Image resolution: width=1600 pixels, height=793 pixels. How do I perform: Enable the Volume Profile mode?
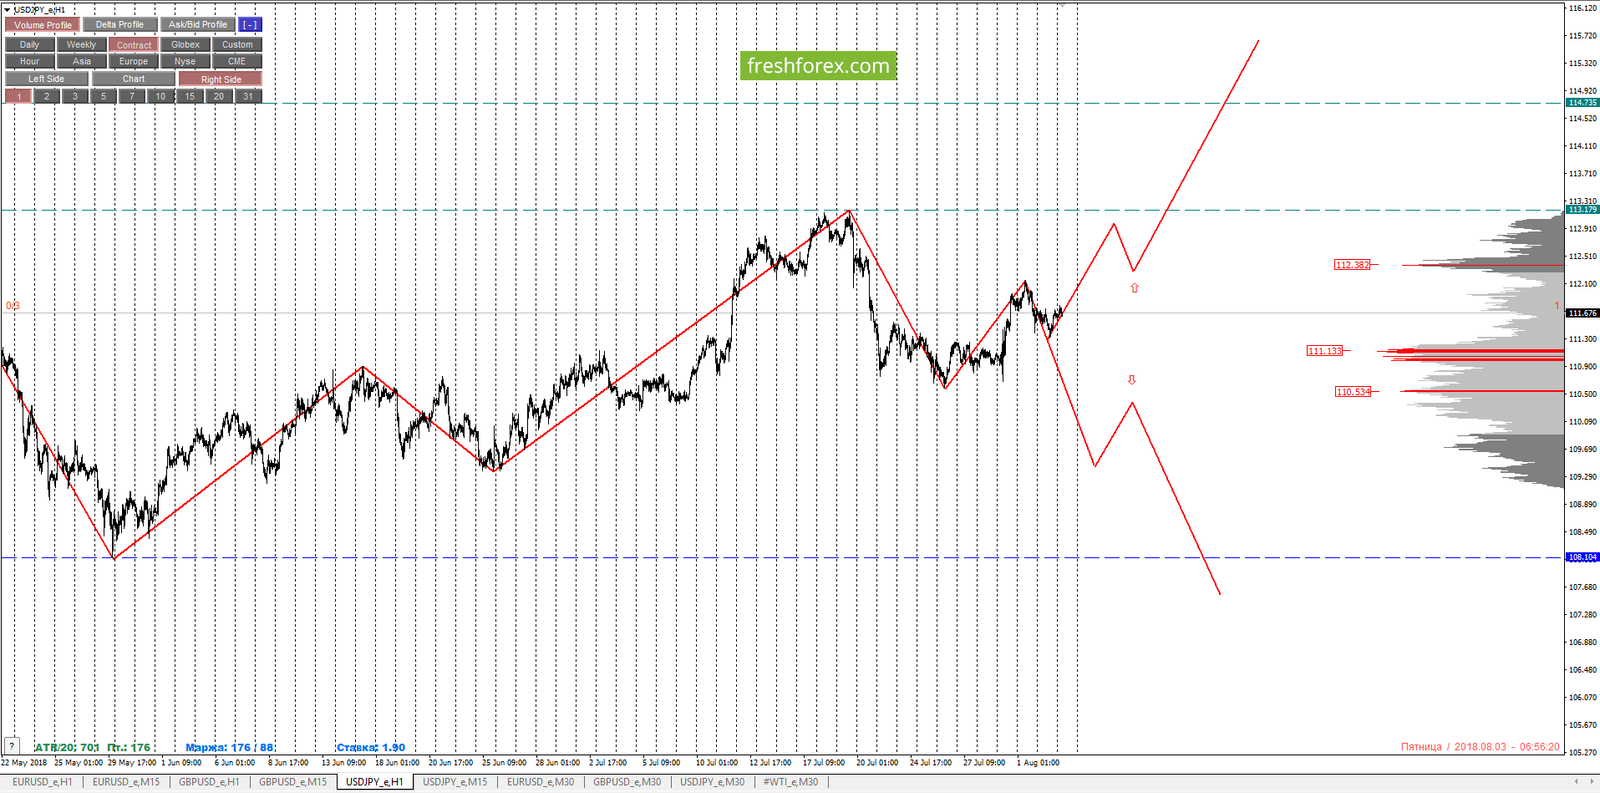coord(43,25)
